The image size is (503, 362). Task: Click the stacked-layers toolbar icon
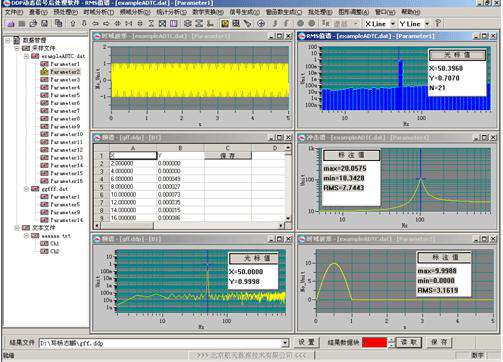188,24
